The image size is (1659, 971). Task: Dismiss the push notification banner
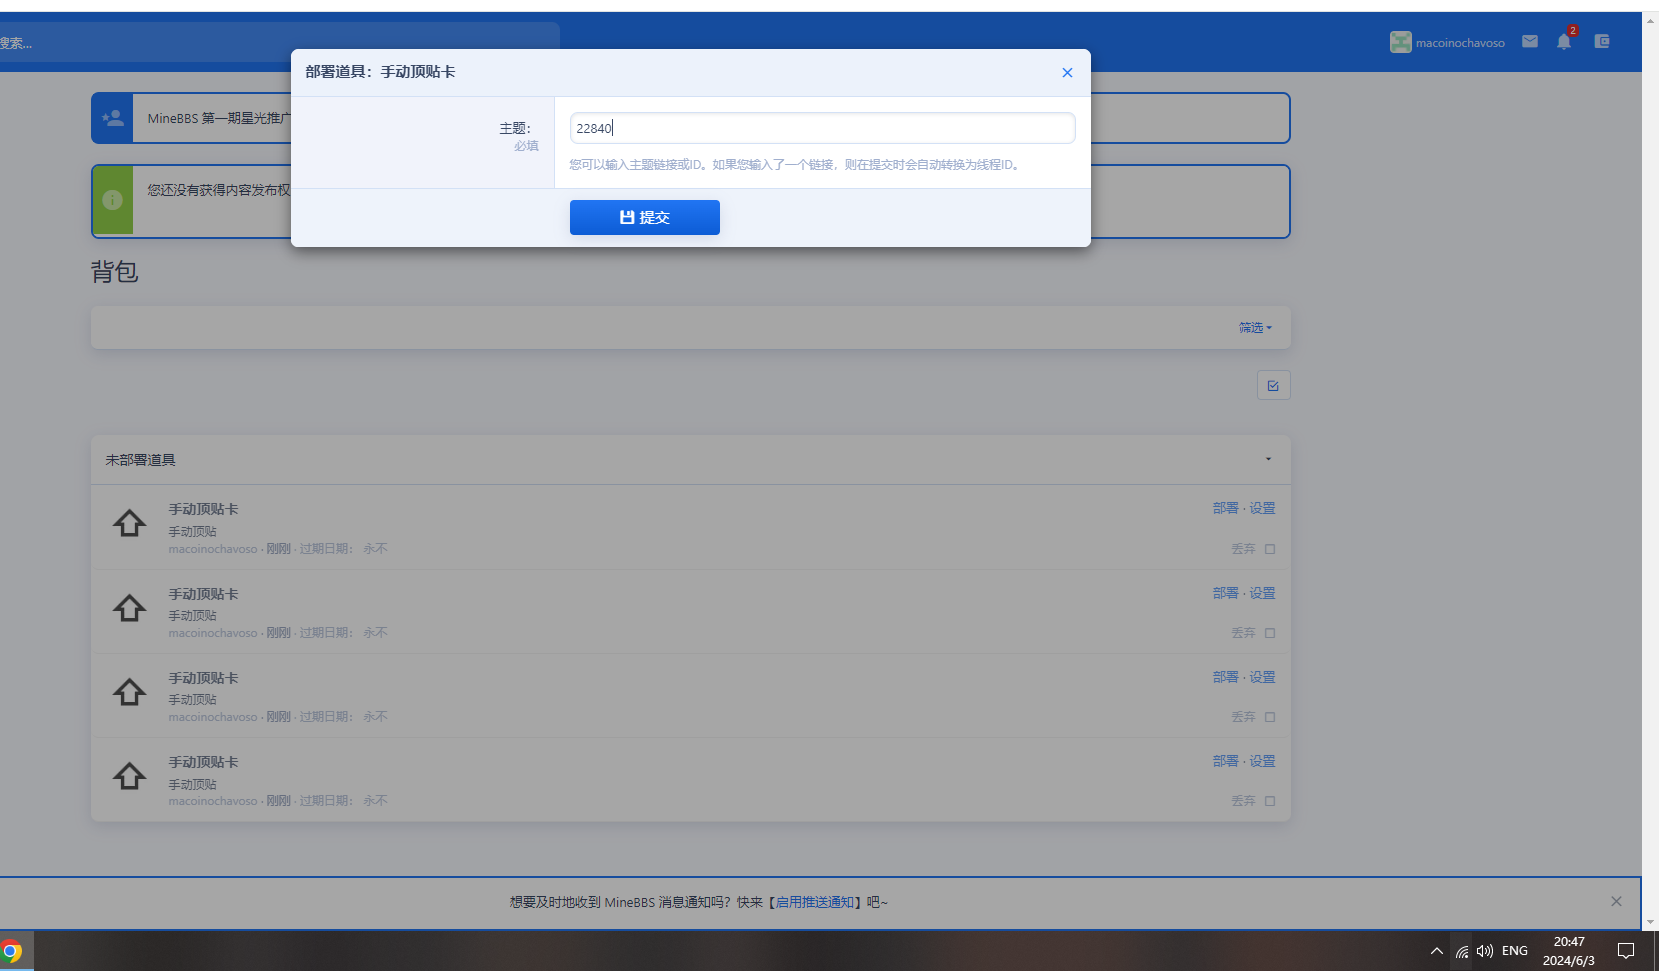(x=1616, y=902)
